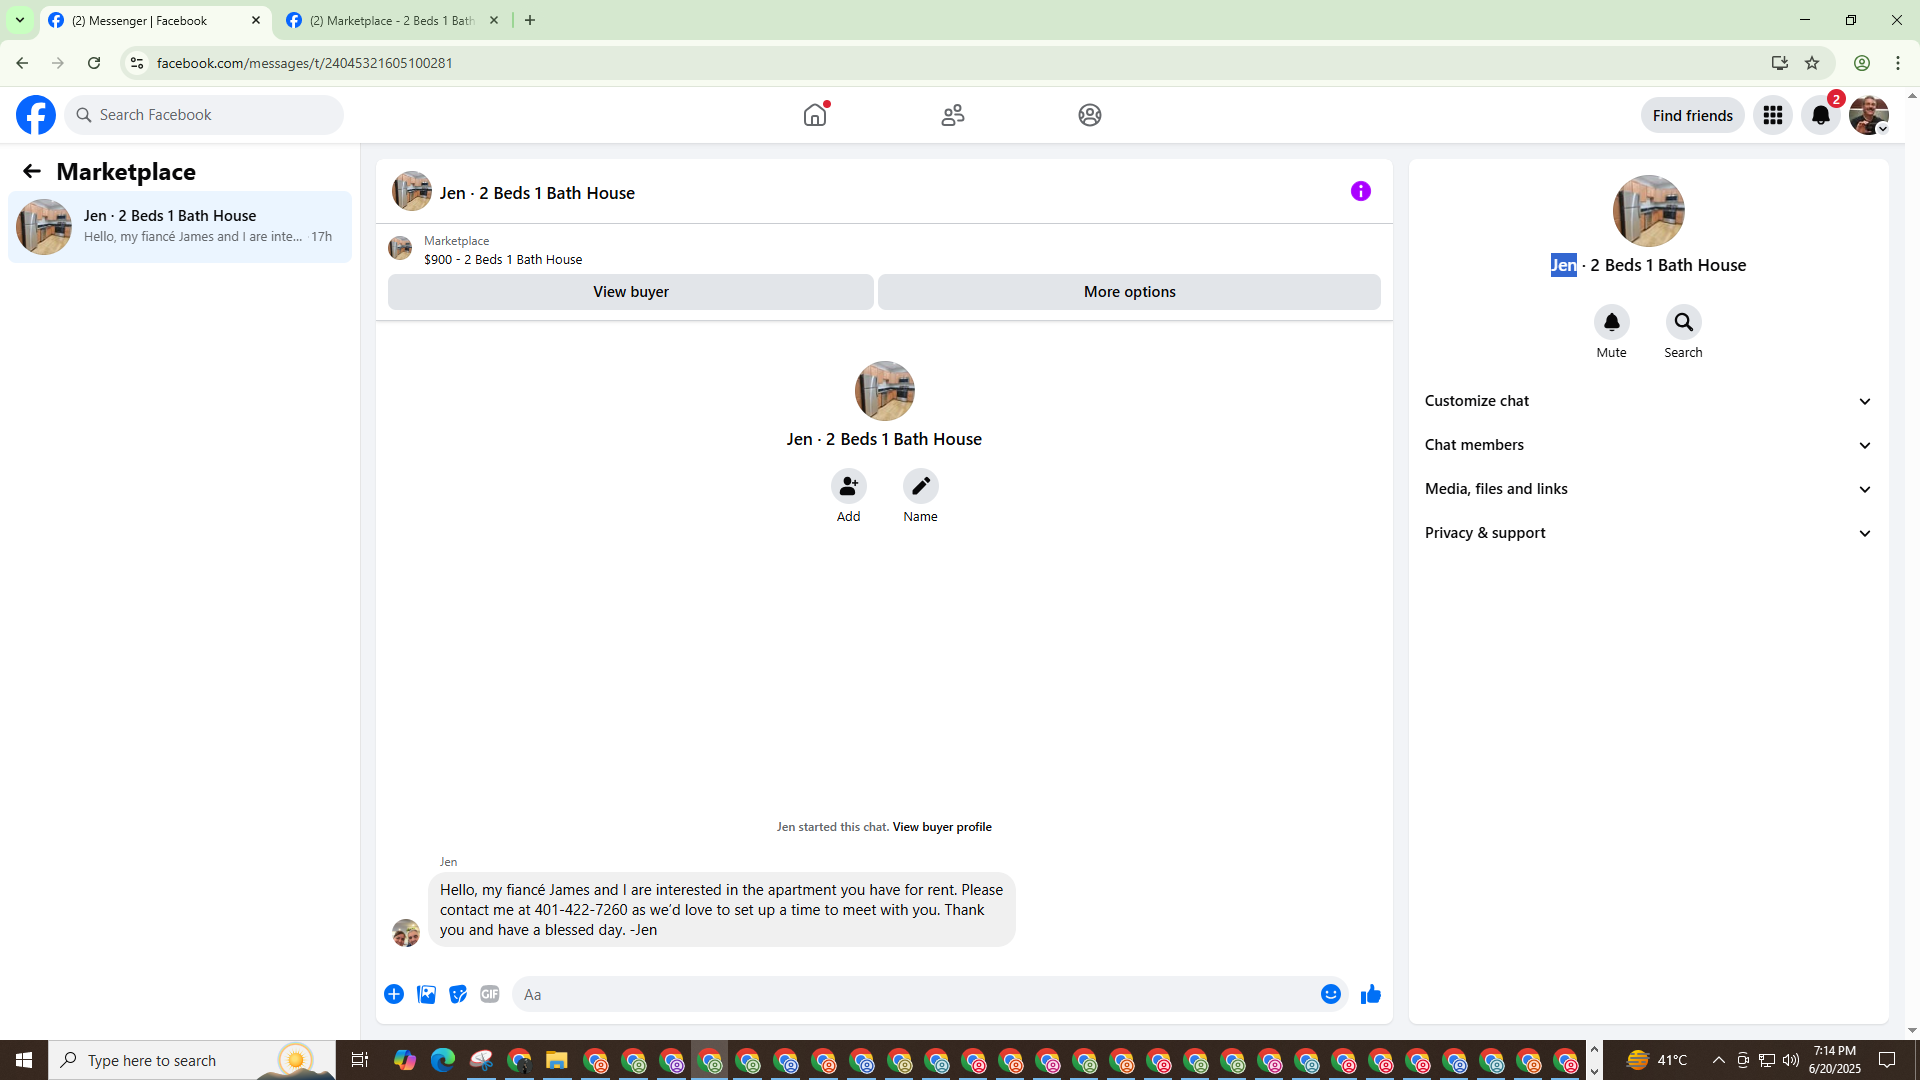Attach a photo with image icon

(x=426, y=994)
